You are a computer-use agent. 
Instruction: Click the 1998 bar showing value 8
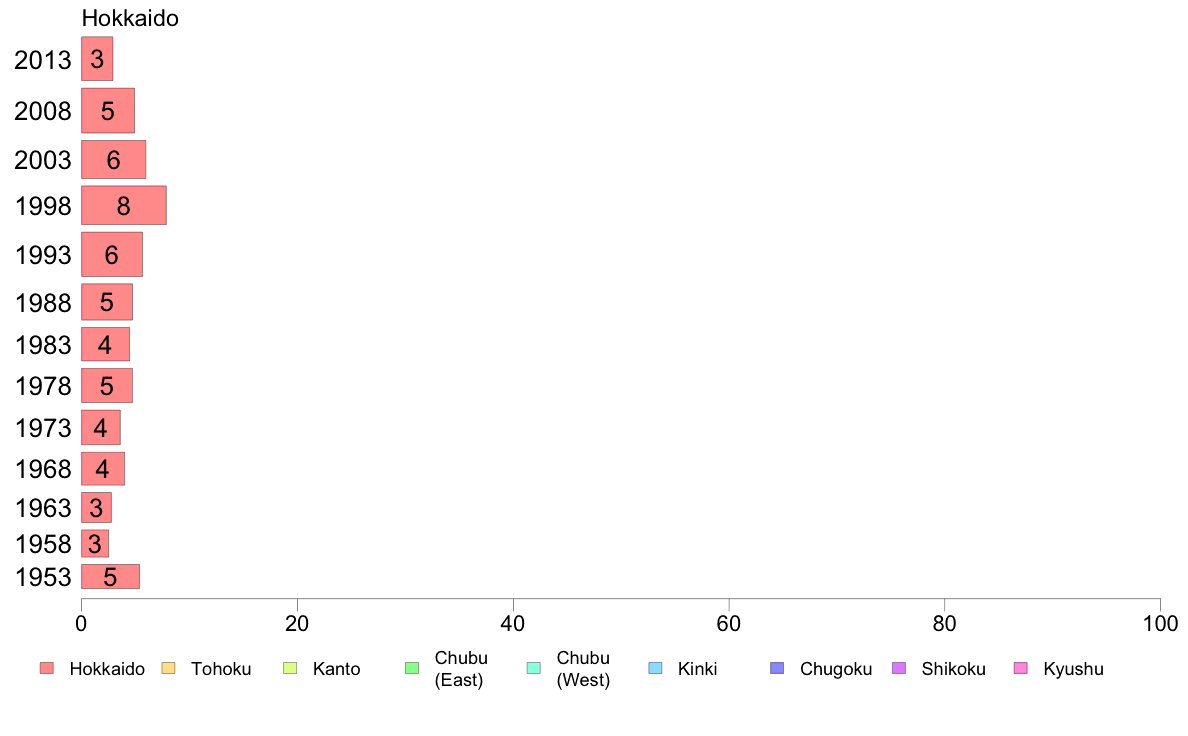click(123, 205)
